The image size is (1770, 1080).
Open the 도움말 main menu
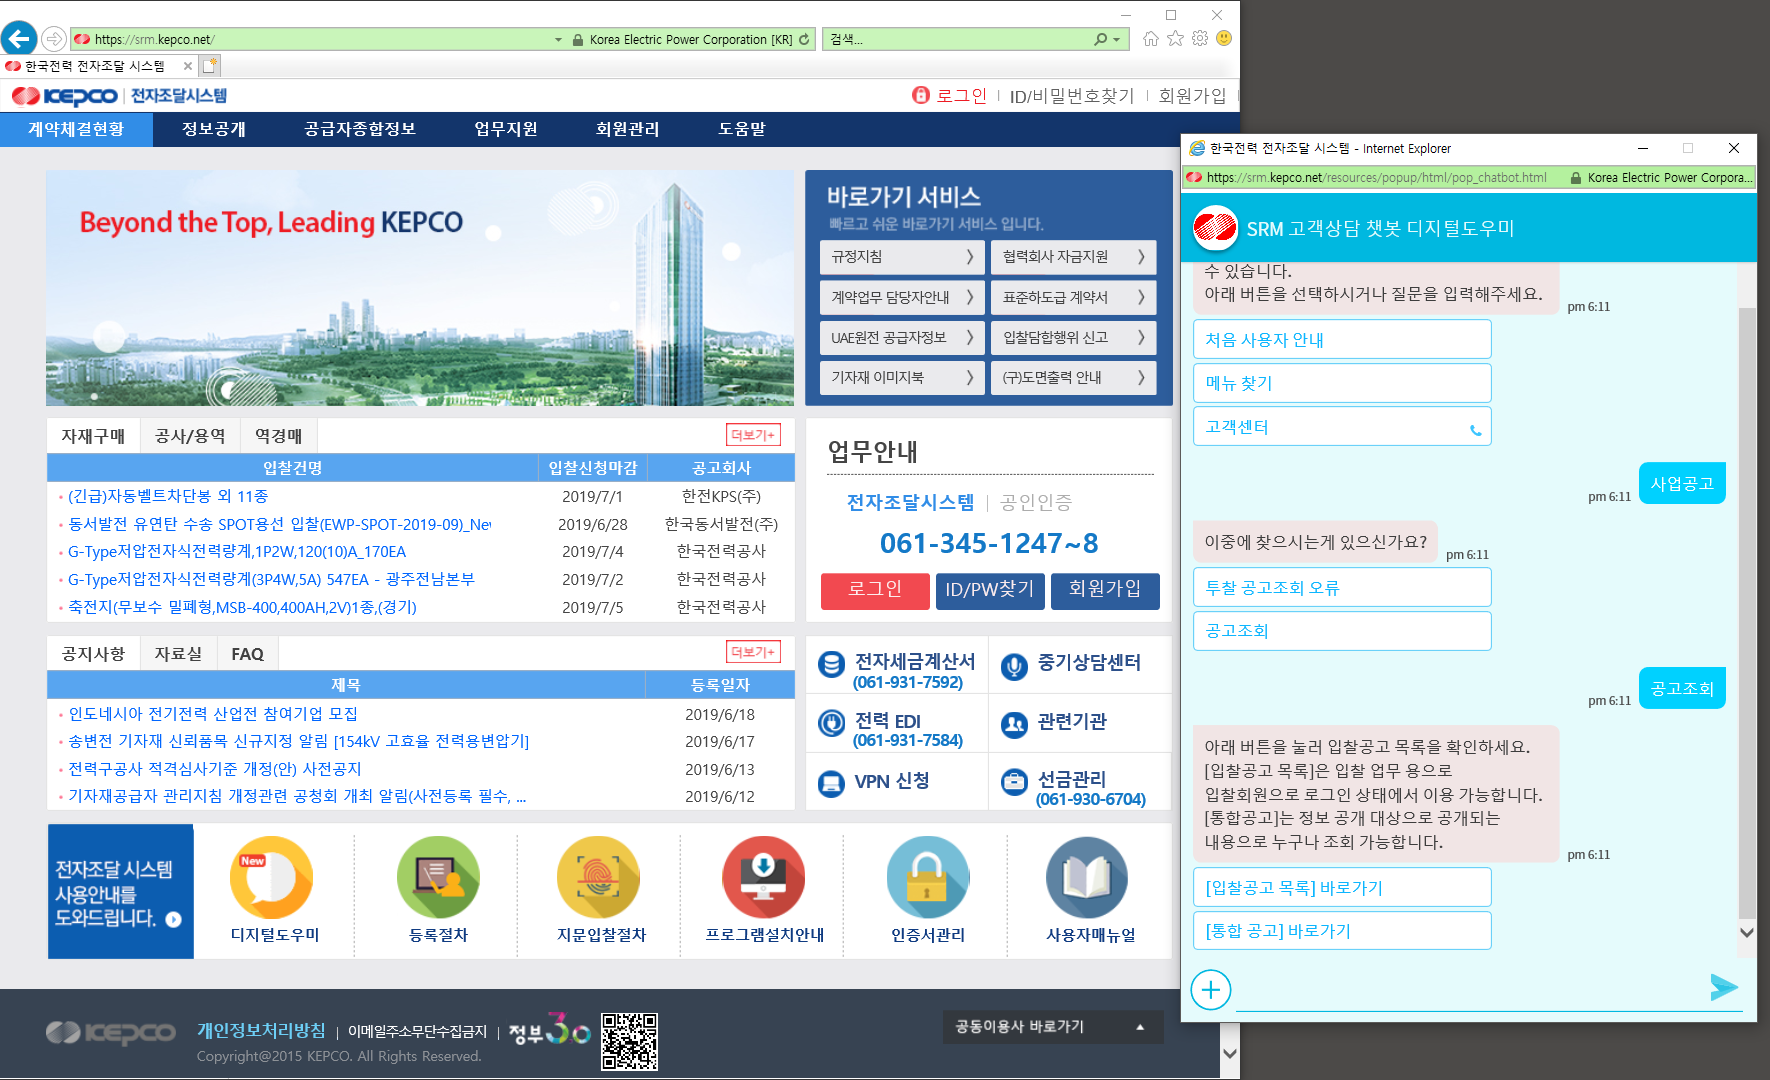(742, 129)
